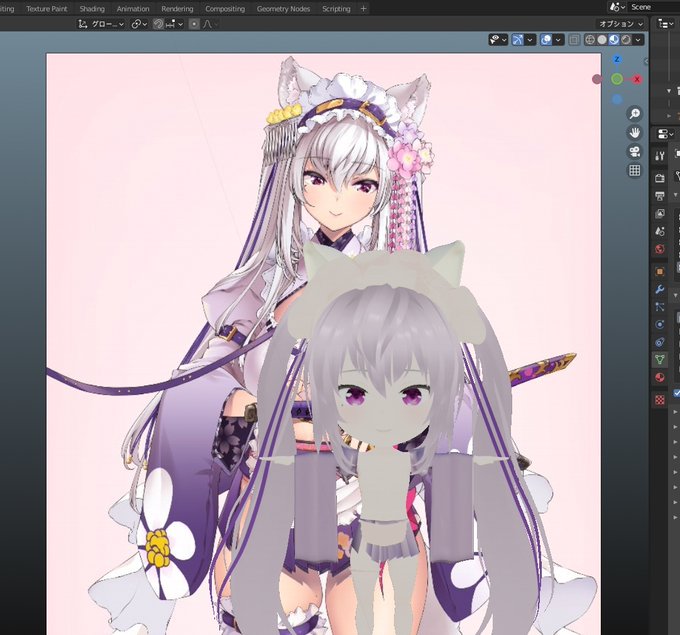Viewport: 680px width, 635px height.
Task: Open the Object Data green triangle tab
Action: coord(660,360)
